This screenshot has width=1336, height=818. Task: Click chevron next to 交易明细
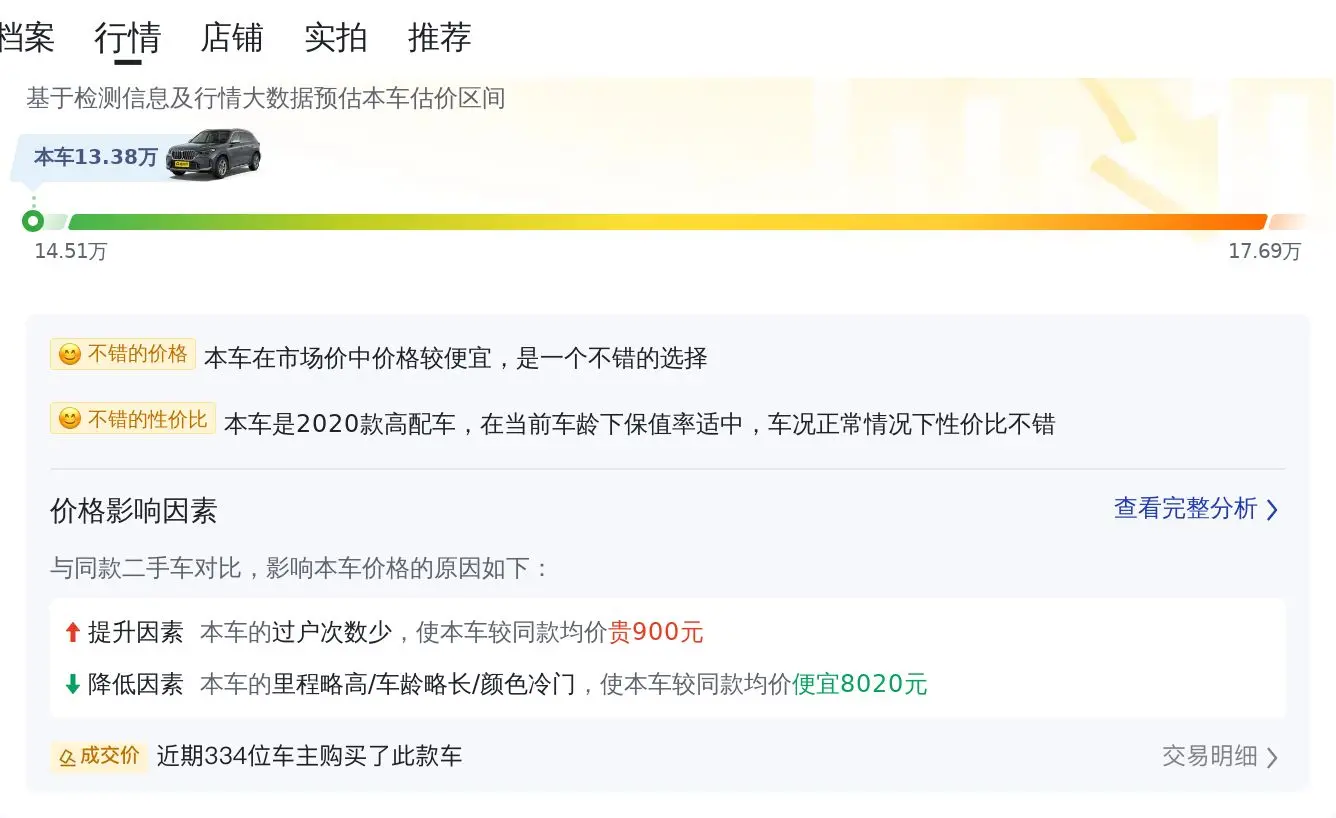point(1272,758)
